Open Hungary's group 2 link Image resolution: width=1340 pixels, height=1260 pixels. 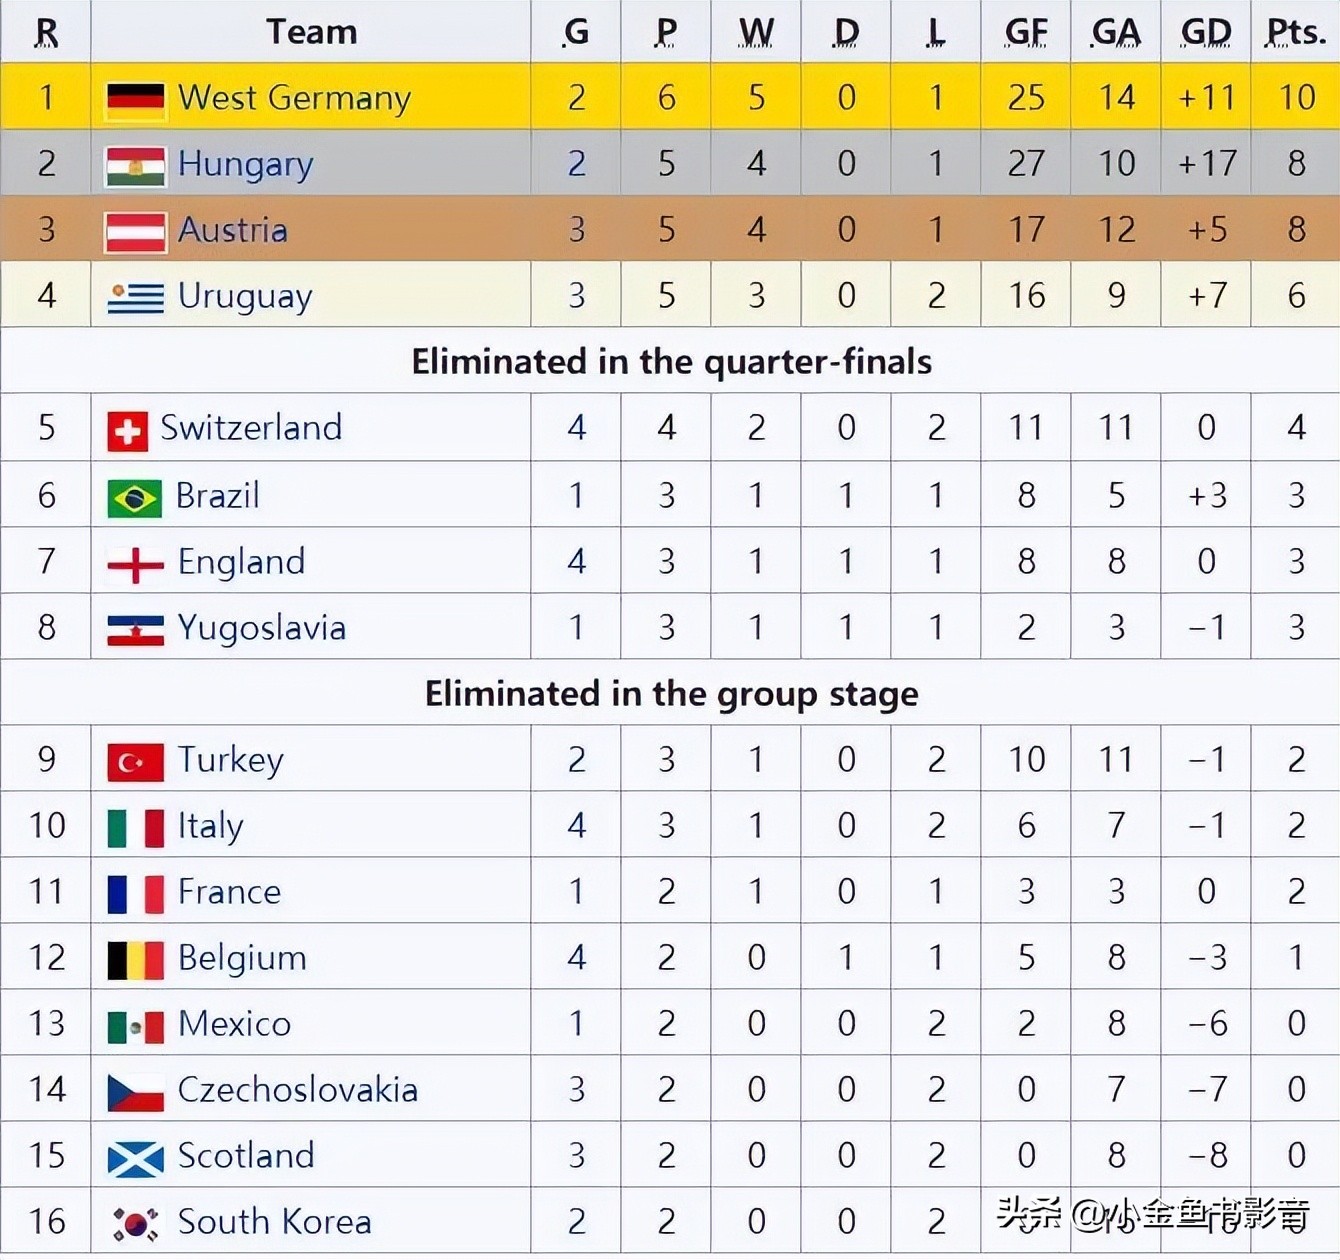577,163
